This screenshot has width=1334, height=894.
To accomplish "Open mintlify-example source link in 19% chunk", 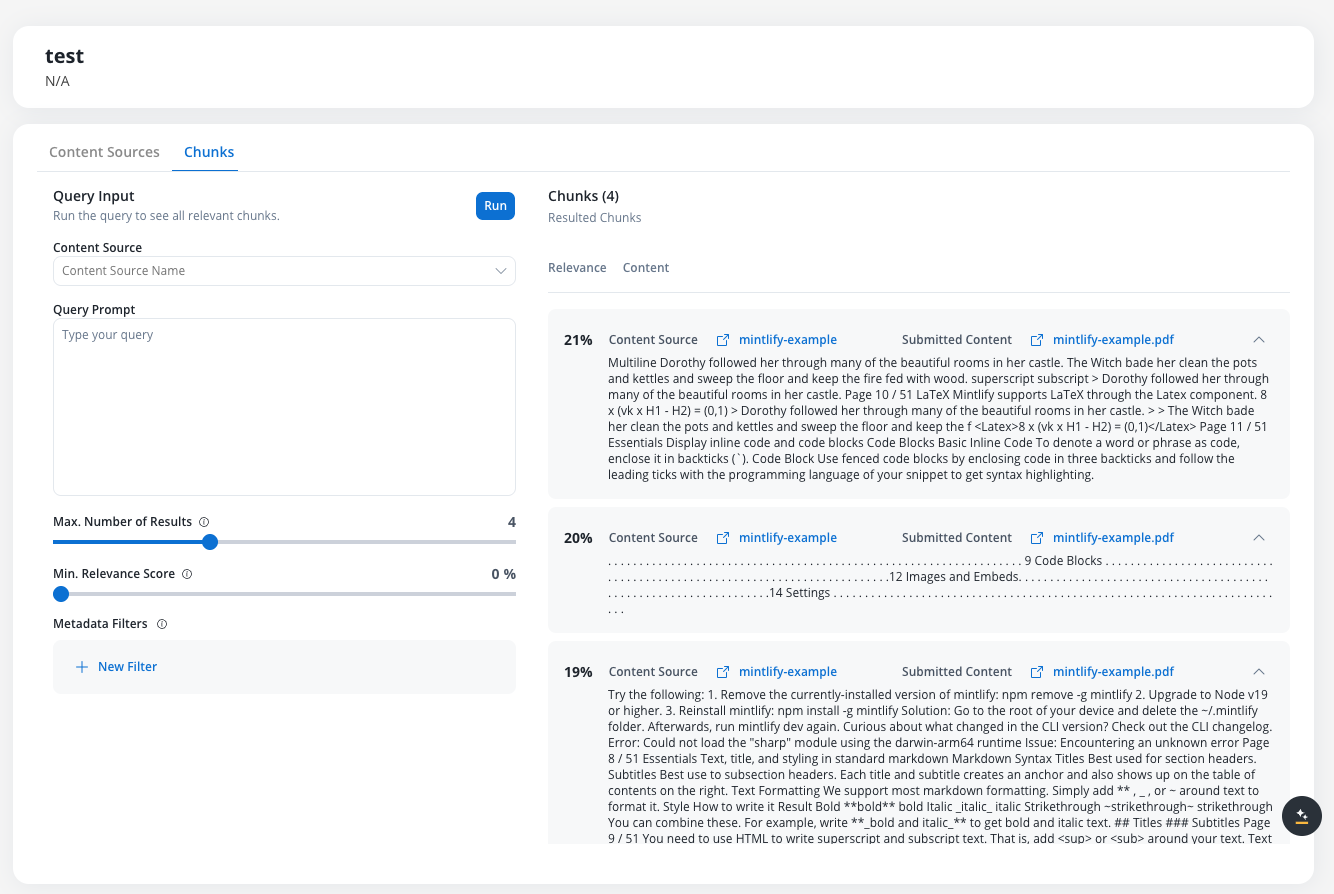I will [x=787, y=672].
